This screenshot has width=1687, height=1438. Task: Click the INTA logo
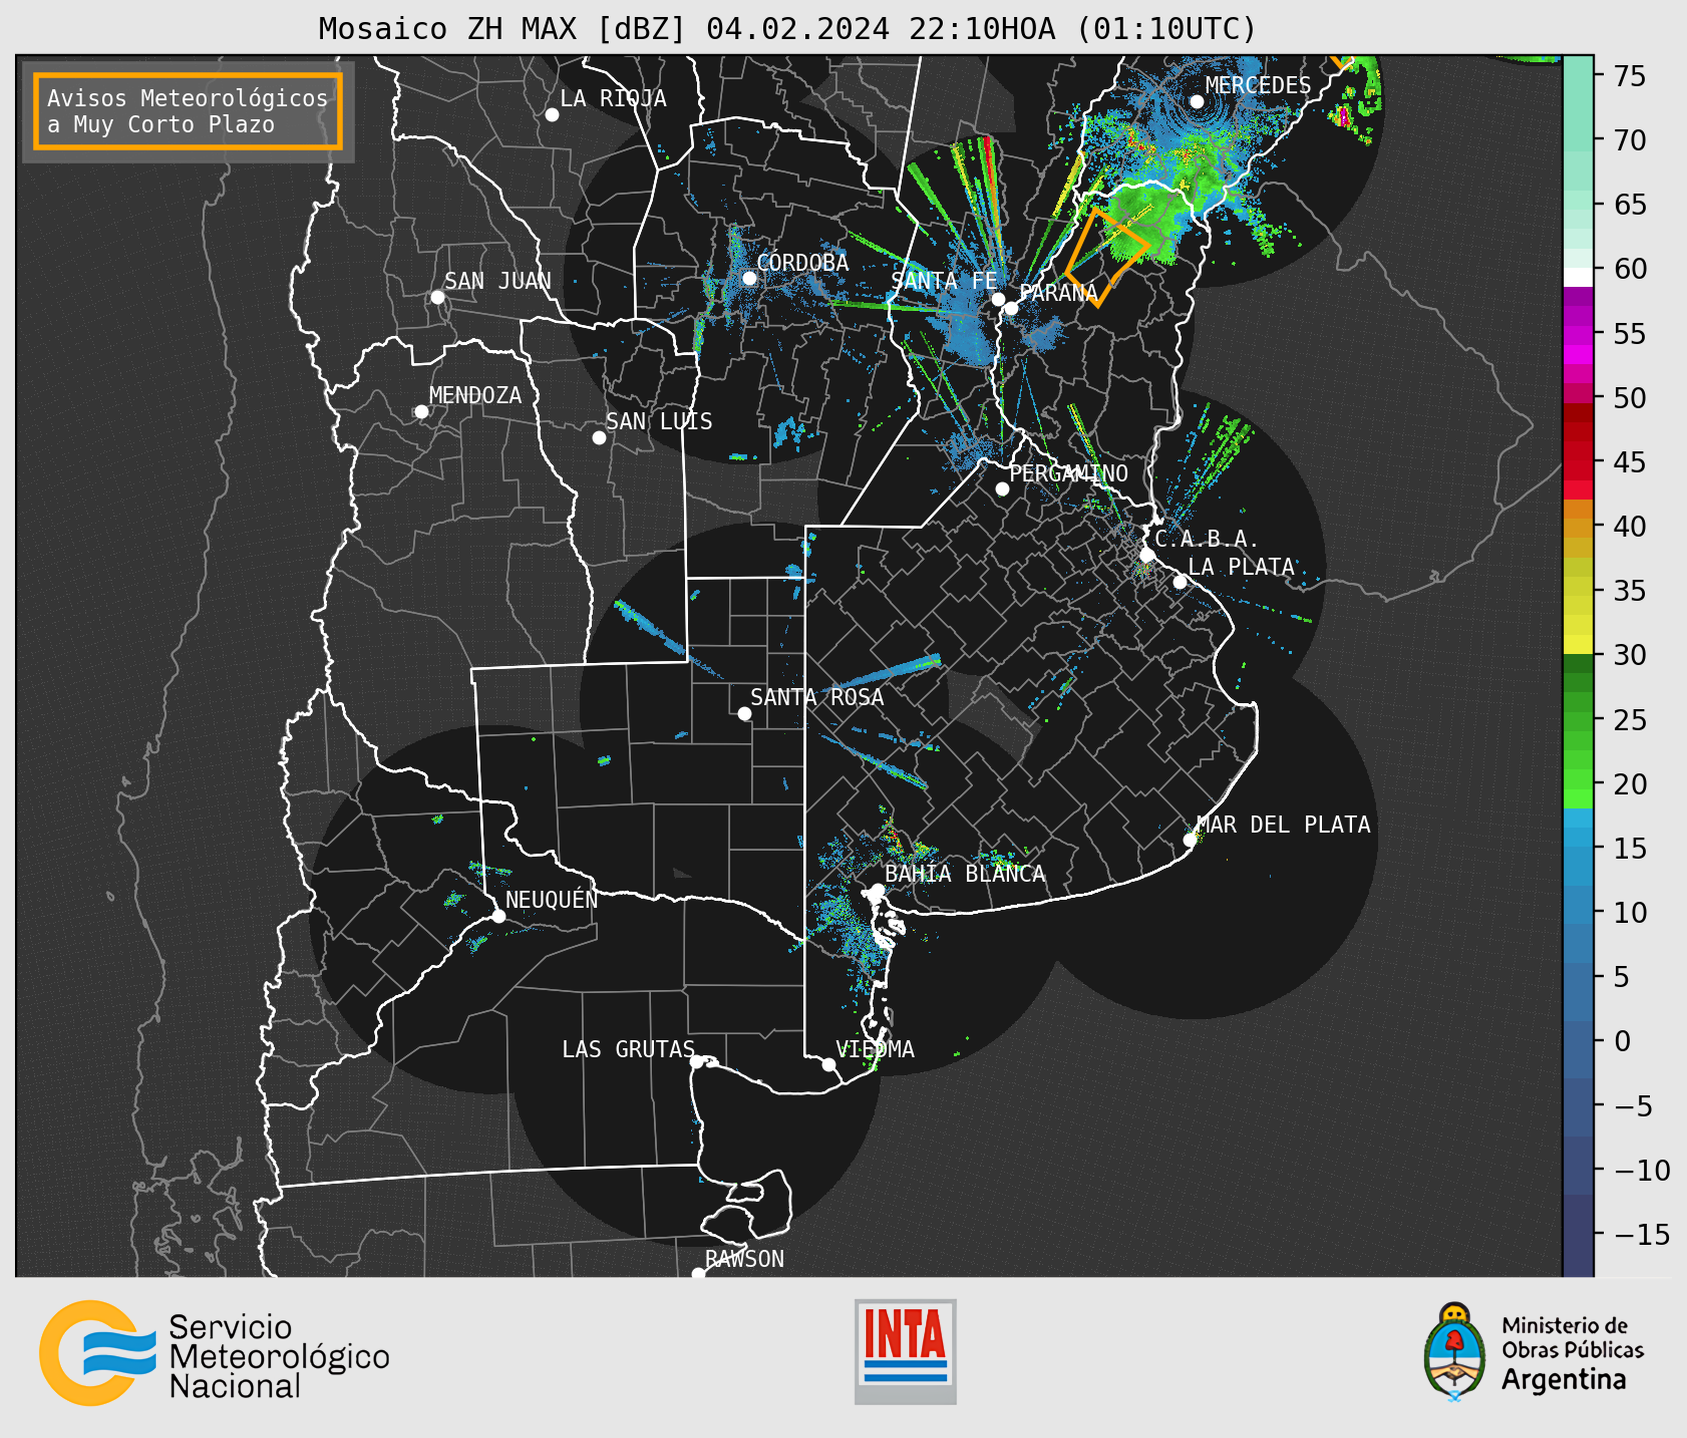pos(905,1351)
